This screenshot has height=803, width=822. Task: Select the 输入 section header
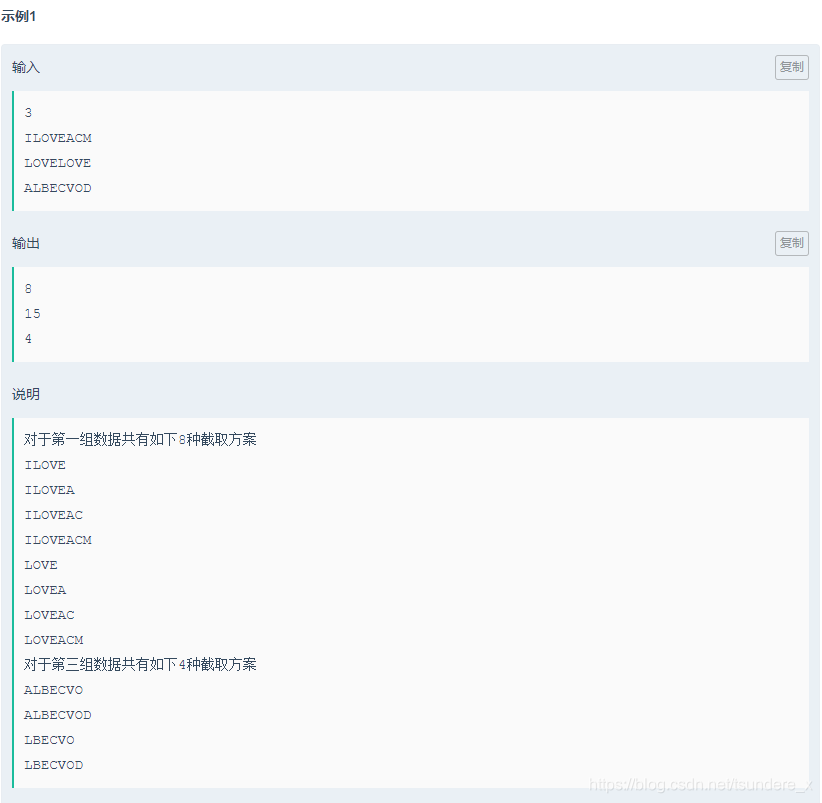point(25,67)
